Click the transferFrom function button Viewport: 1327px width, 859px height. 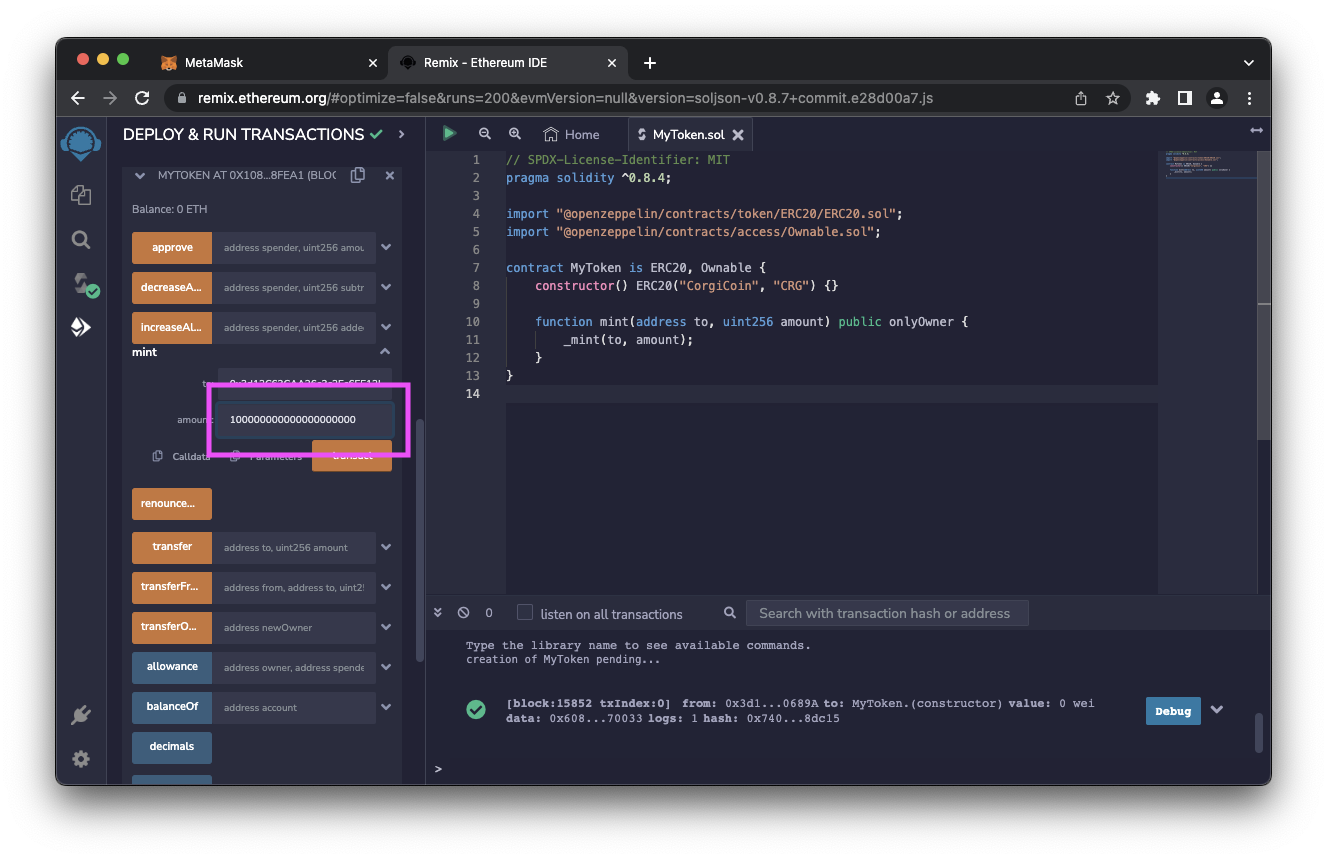pyautogui.click(x=172, y=588)
